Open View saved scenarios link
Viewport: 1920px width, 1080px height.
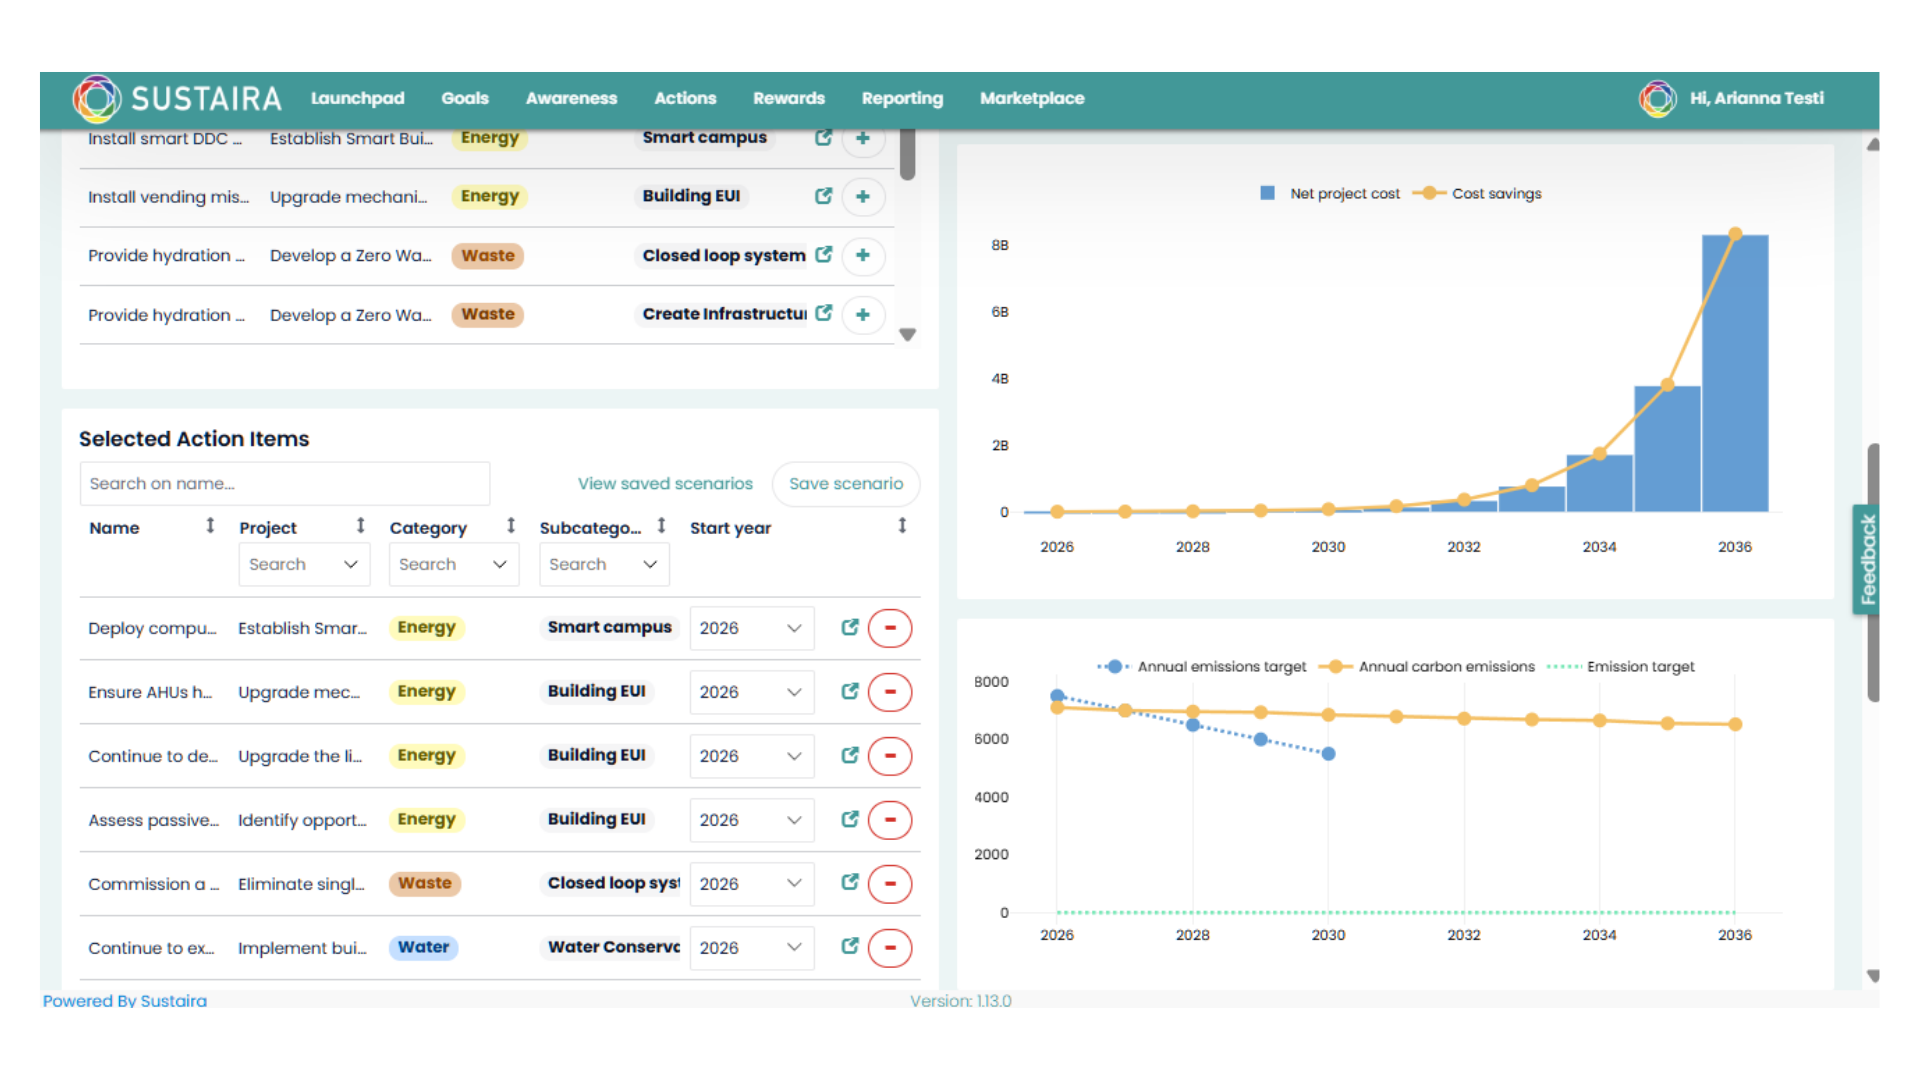[664, 483]
